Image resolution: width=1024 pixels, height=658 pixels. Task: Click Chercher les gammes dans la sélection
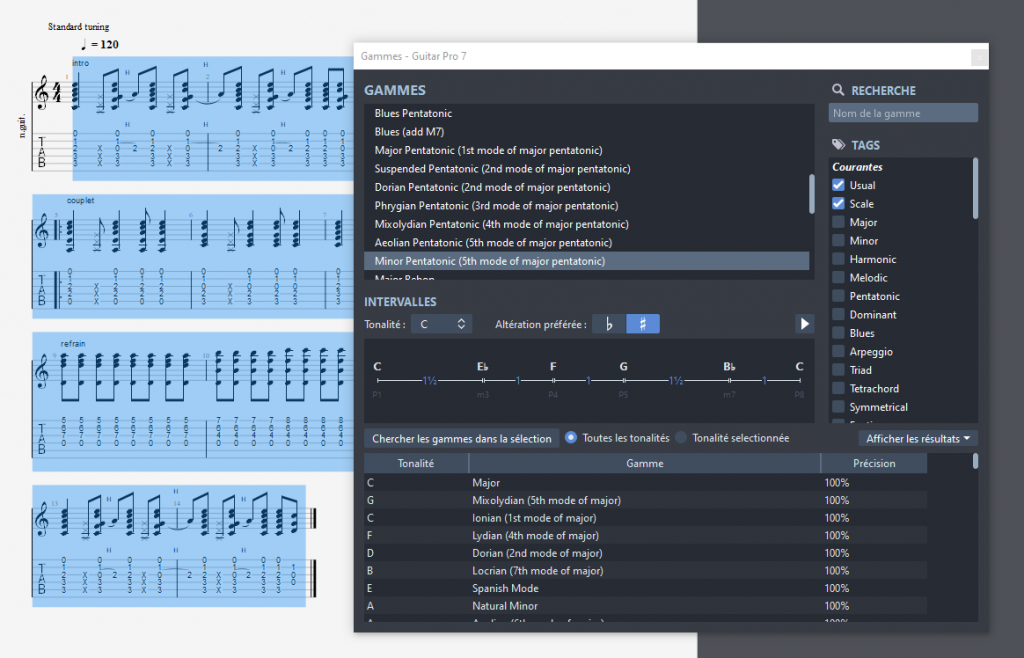(461, 438)
